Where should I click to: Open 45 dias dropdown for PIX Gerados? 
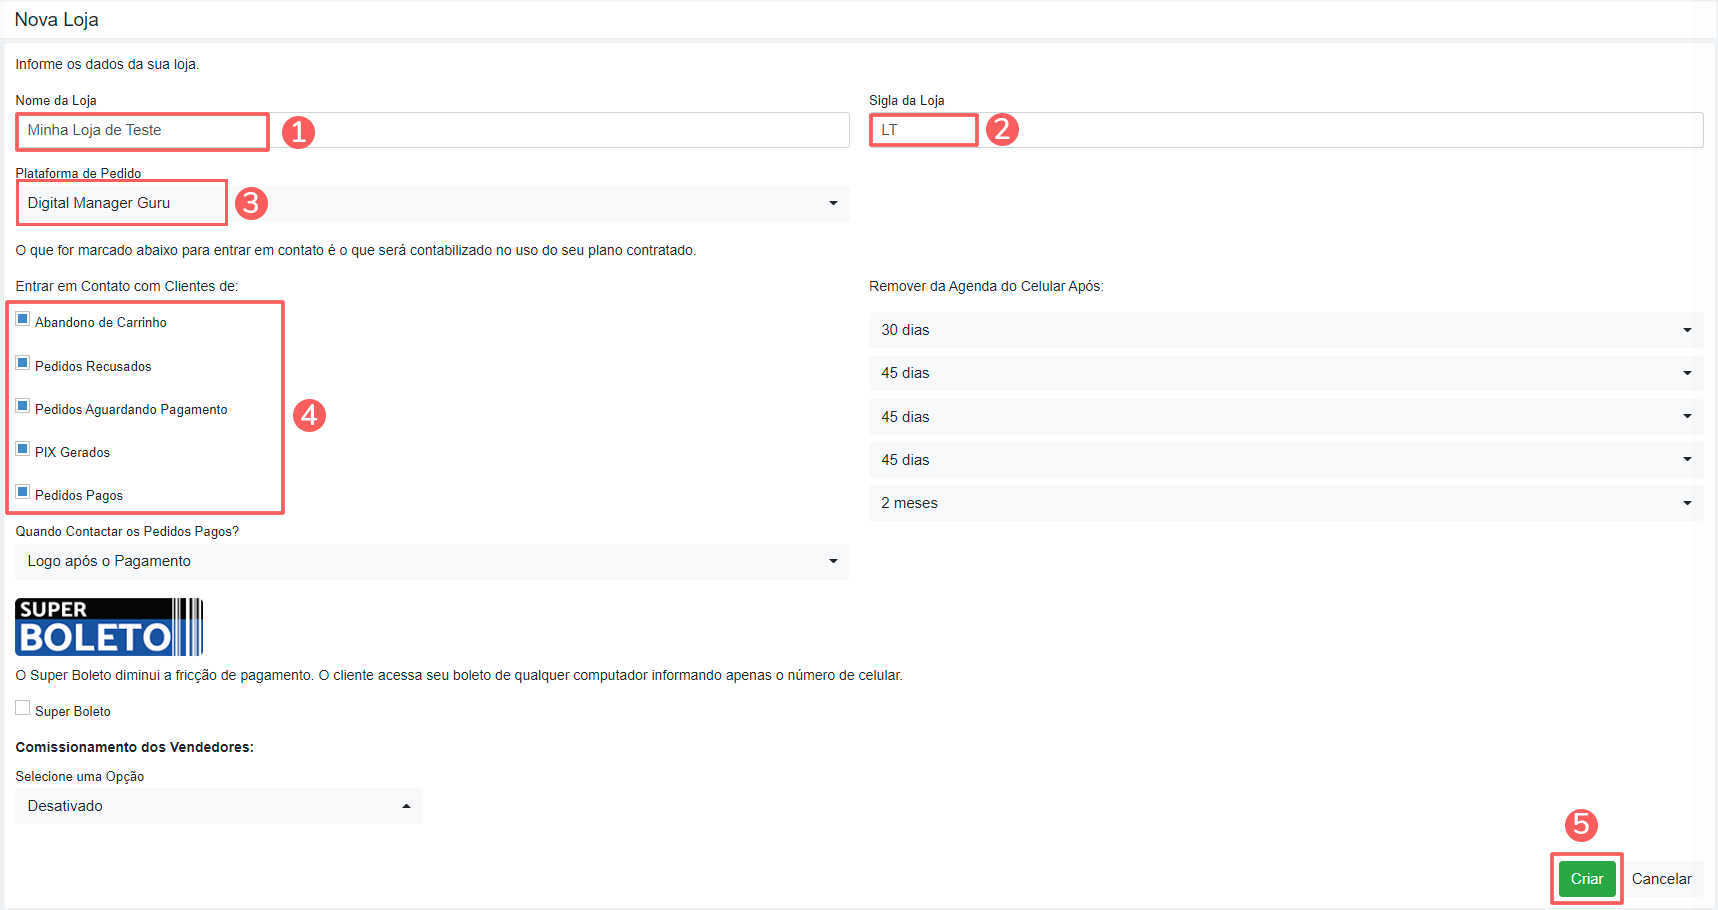coord(1285,460)
